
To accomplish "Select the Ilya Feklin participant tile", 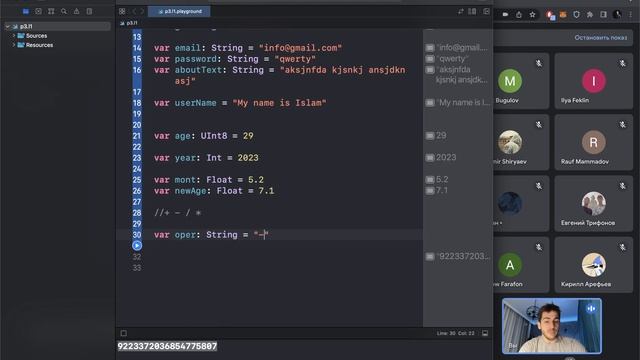I will pyautogui.click(x=593, y=81).
